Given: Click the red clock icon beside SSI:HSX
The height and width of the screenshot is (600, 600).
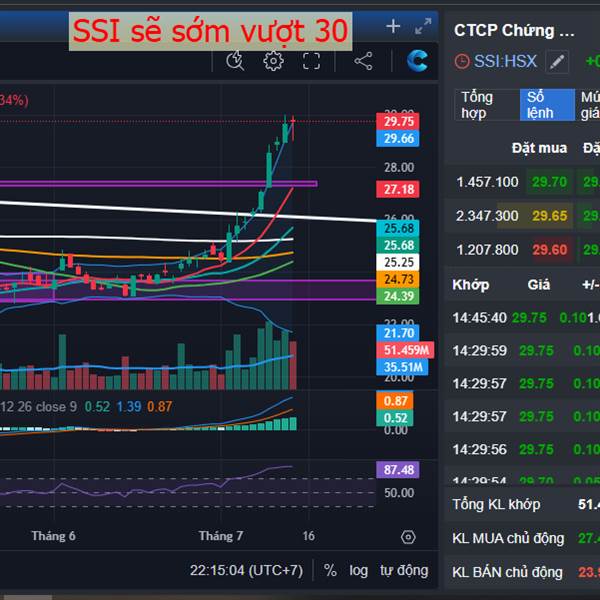Looking at the screenshot, I should pyautogui.click(x=462, y=61).
